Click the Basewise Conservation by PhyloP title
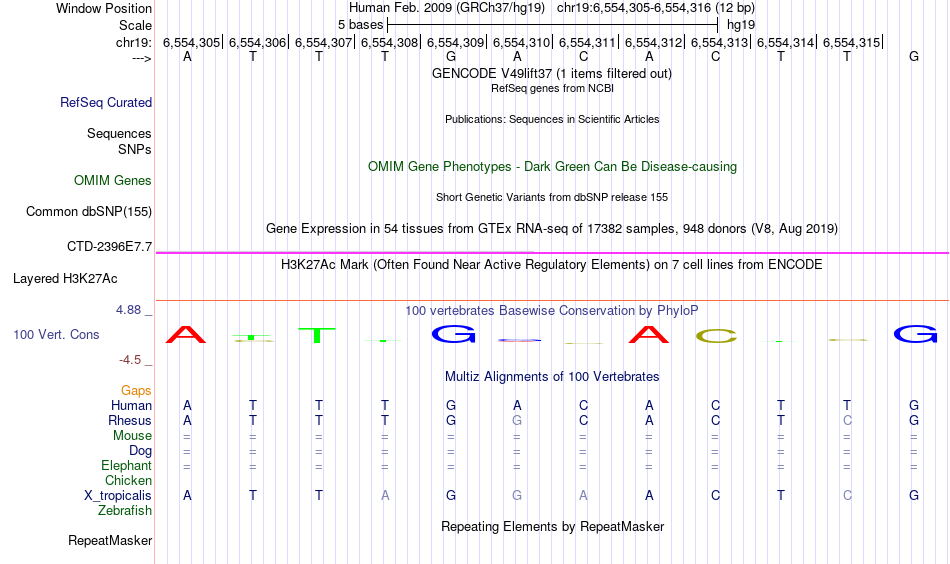Screen dimensions: 950x564 point(552,311)
